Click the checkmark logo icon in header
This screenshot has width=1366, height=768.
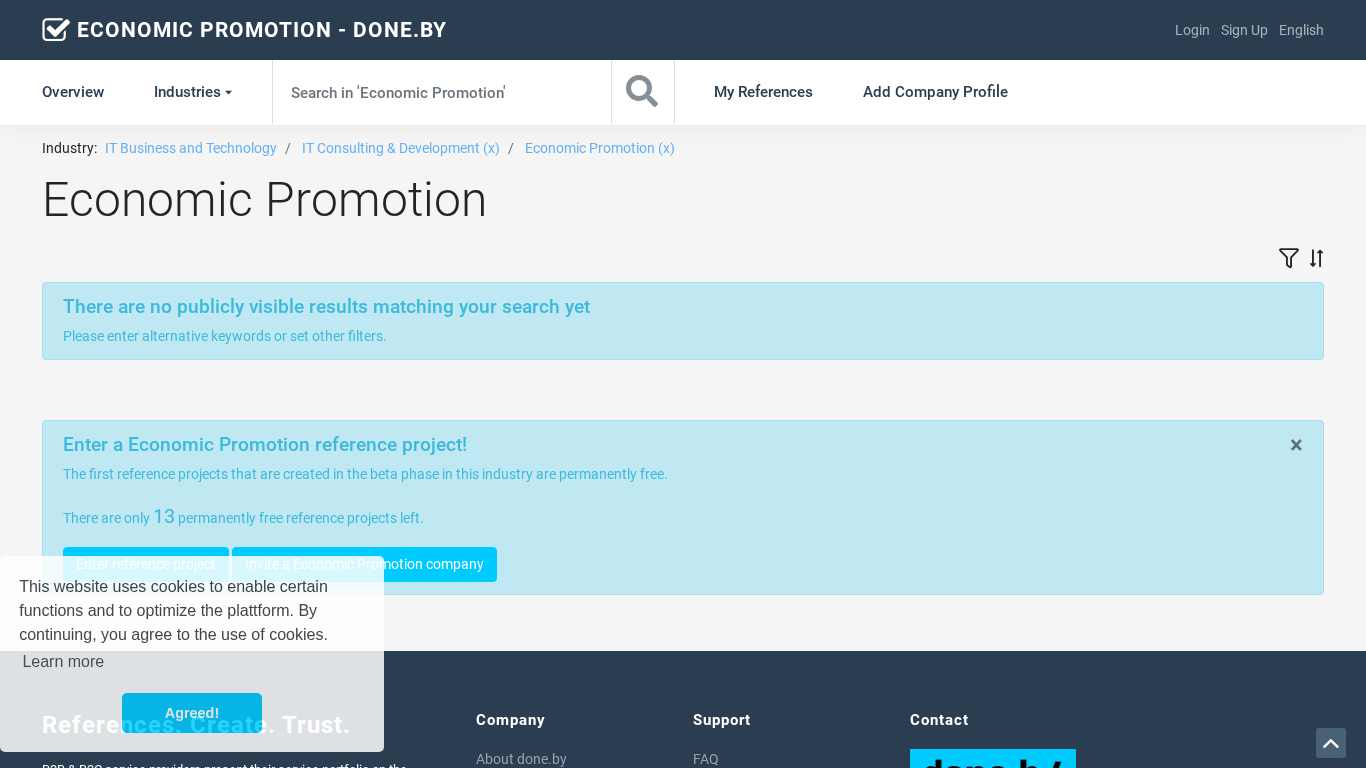click(56, 30)
